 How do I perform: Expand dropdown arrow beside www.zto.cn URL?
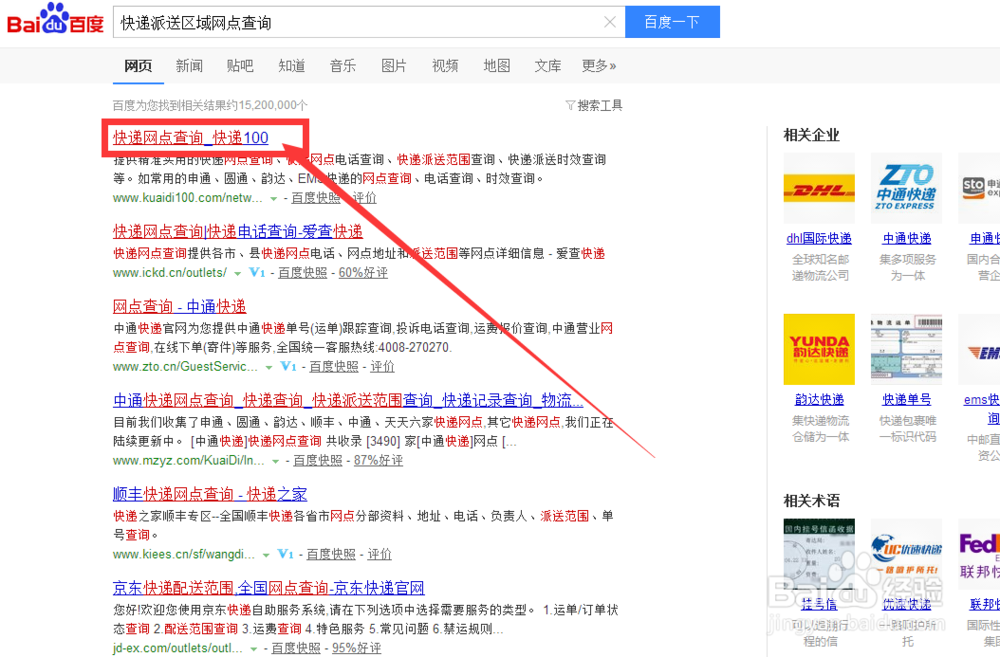click(x=269, y=367)
